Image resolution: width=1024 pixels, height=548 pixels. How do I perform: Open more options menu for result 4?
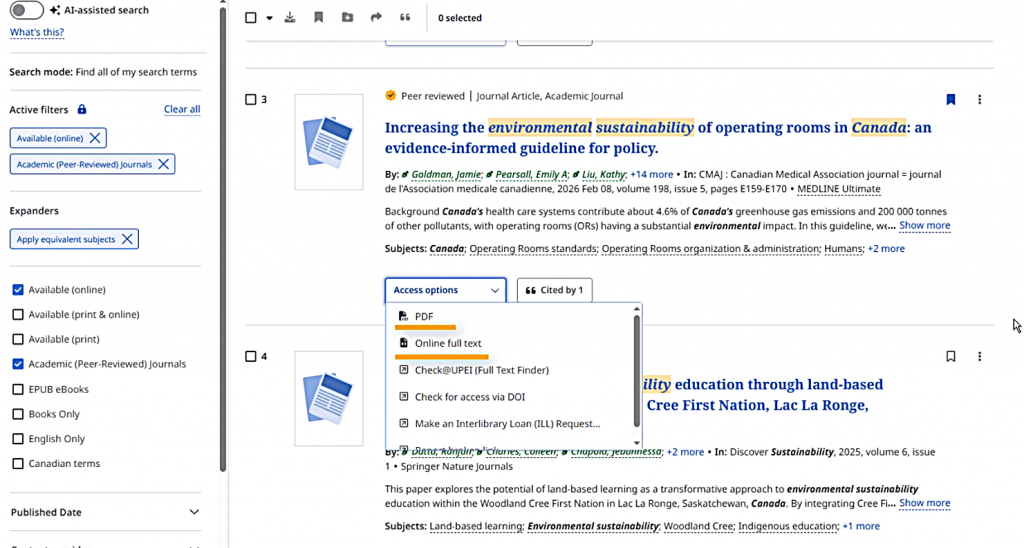(980, 357)
